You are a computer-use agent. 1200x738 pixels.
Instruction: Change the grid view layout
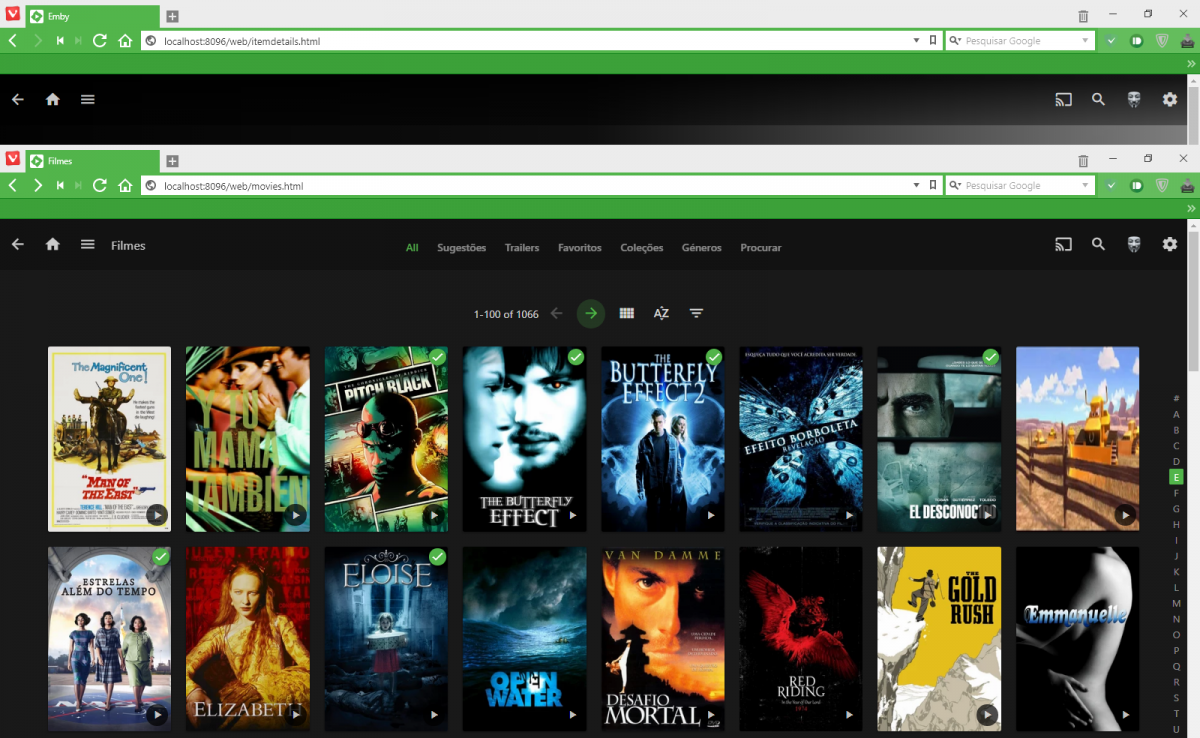pos(627,313)
